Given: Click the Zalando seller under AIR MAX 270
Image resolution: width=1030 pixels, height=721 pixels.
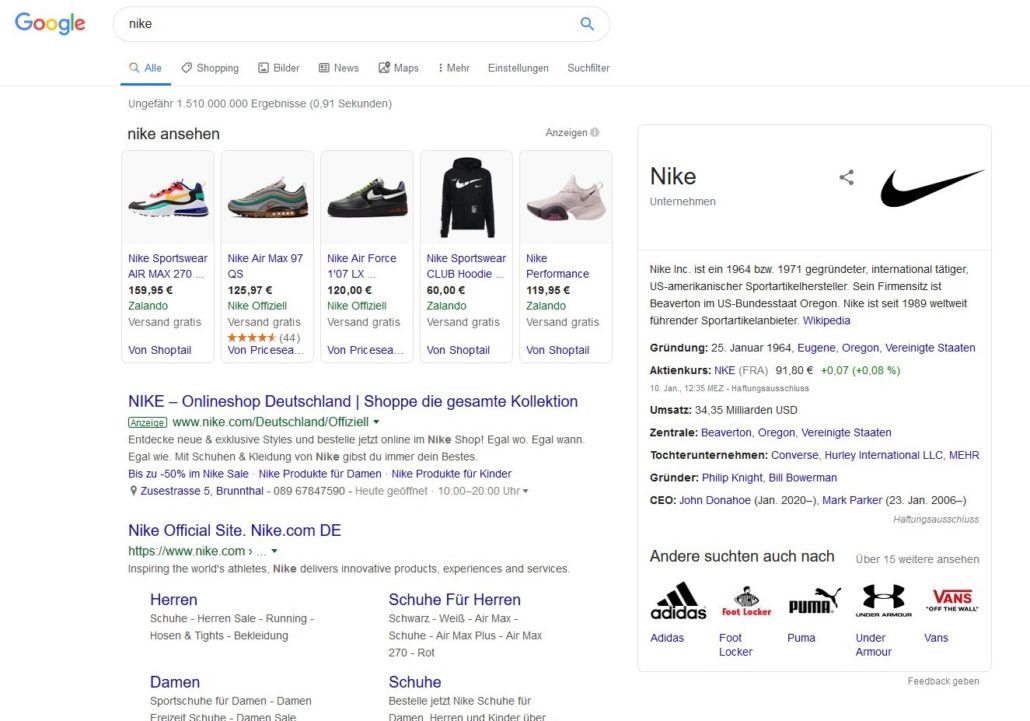Looking at the screenshot, I should 148,305.
